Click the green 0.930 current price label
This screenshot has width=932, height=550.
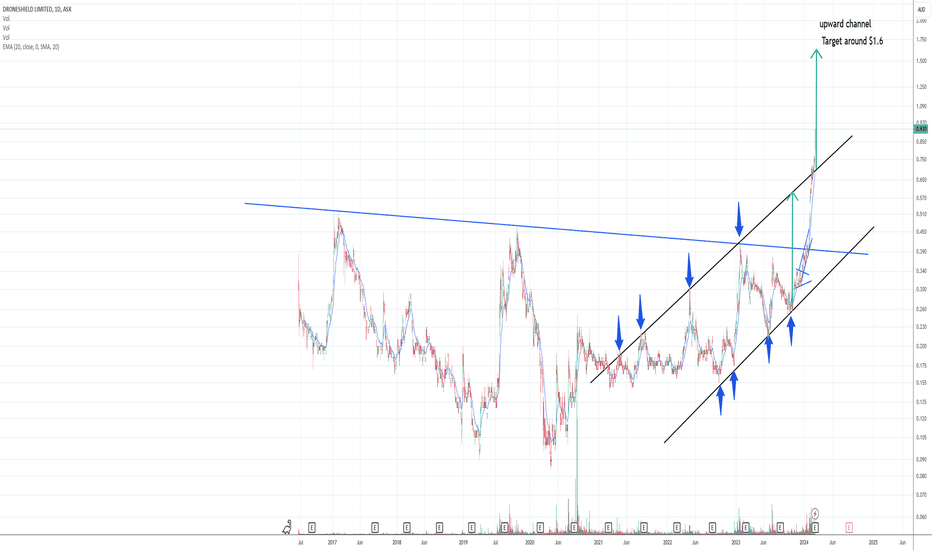921,128
